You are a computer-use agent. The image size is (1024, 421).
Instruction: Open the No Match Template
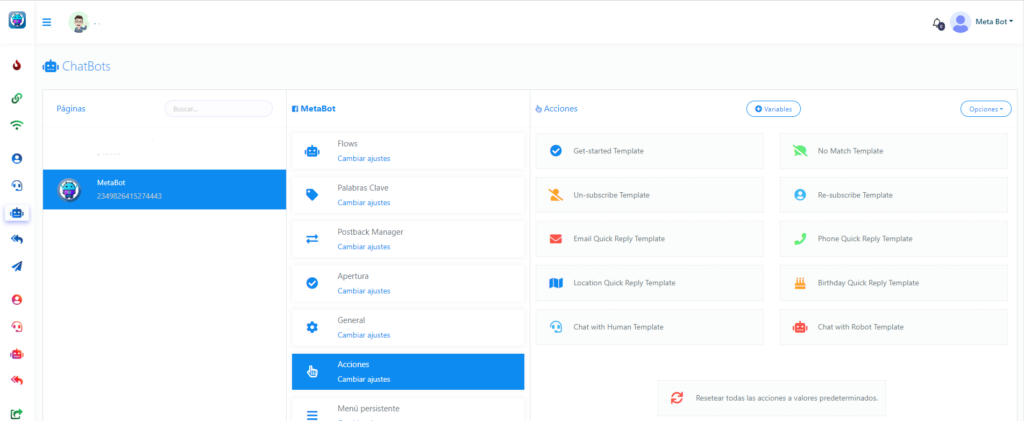pyautogui.click(x=893, y=151)
